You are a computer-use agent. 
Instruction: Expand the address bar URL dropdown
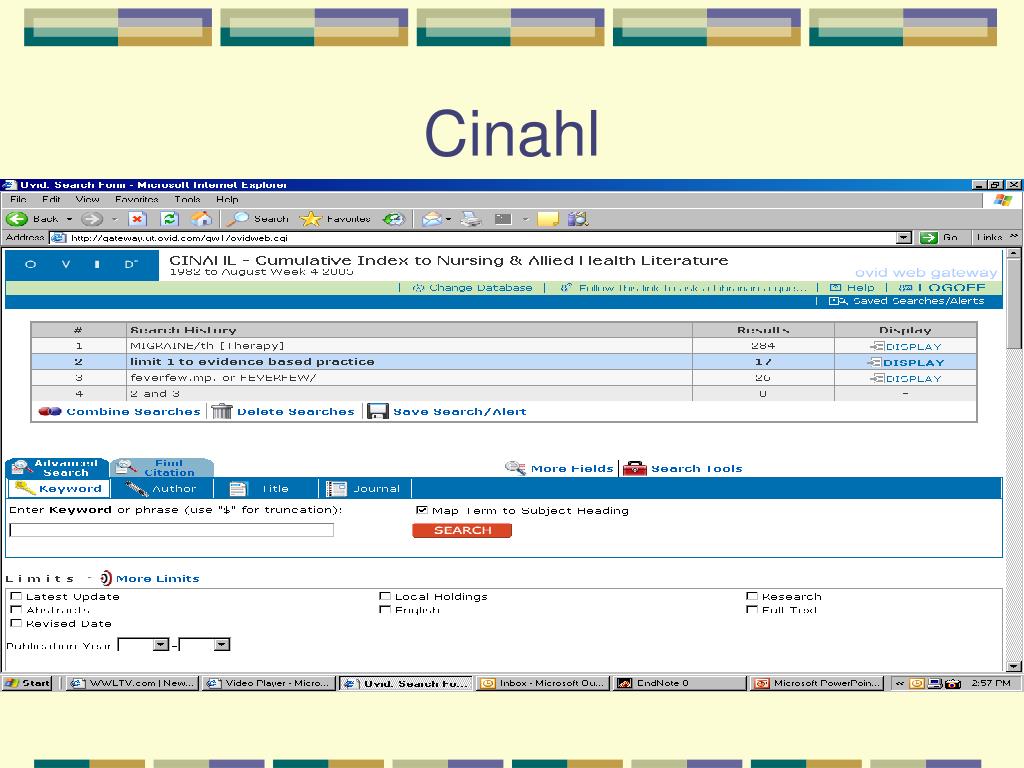tap(904, 238)
